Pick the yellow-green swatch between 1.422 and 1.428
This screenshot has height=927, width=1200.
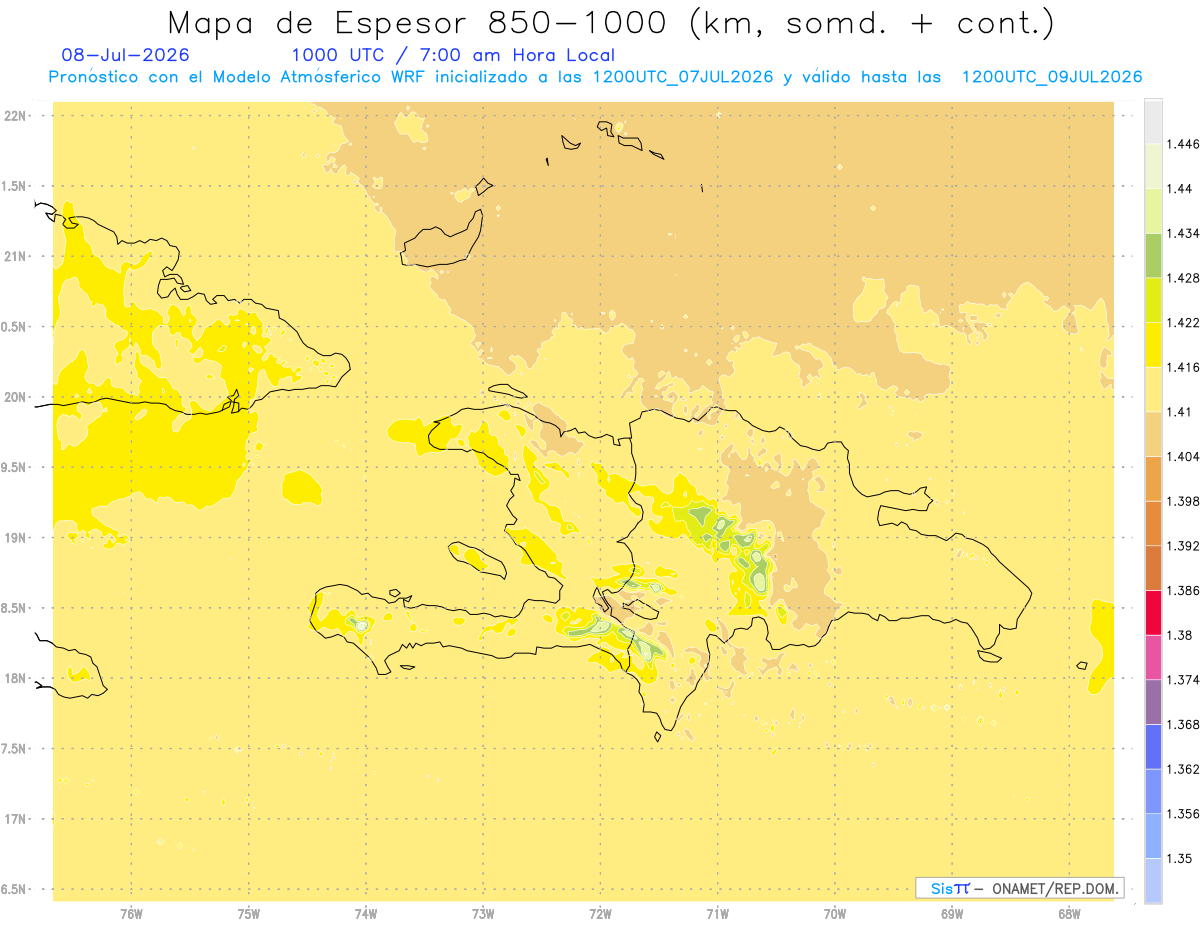1153,300
